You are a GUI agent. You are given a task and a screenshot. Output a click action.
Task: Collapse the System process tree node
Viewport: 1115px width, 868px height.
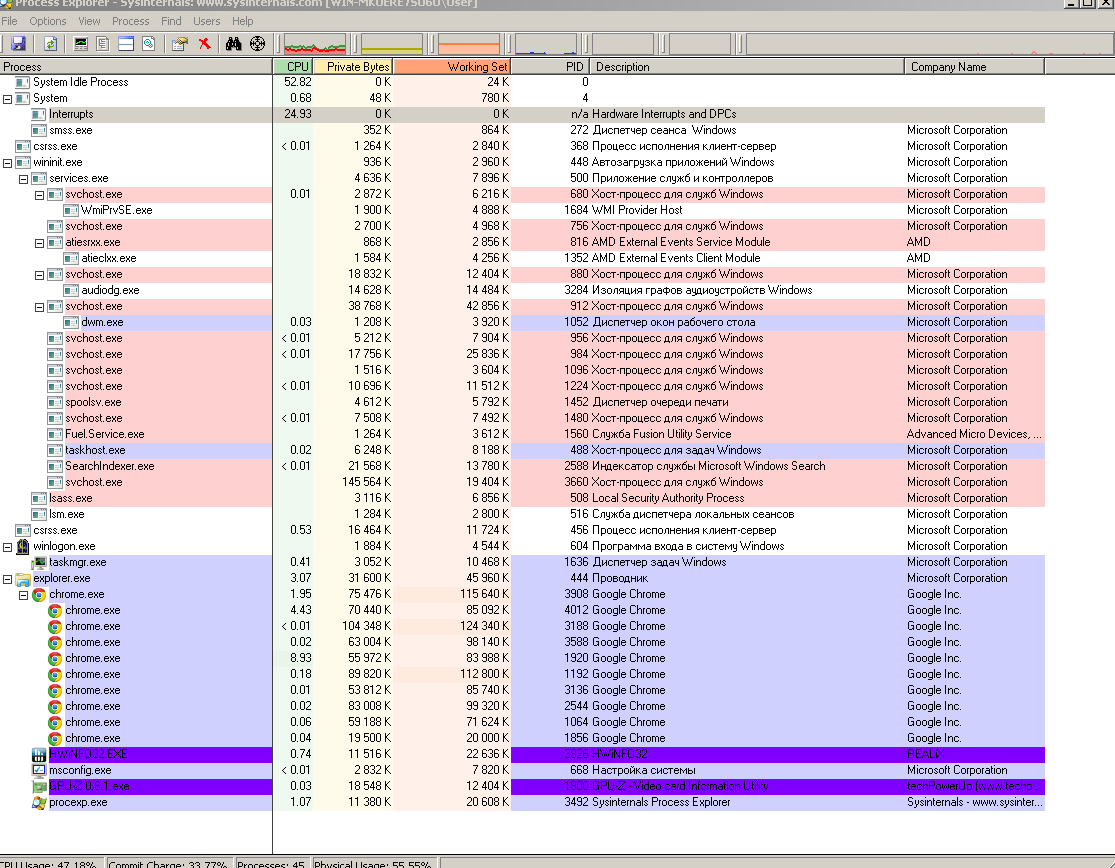coord(8,99)
